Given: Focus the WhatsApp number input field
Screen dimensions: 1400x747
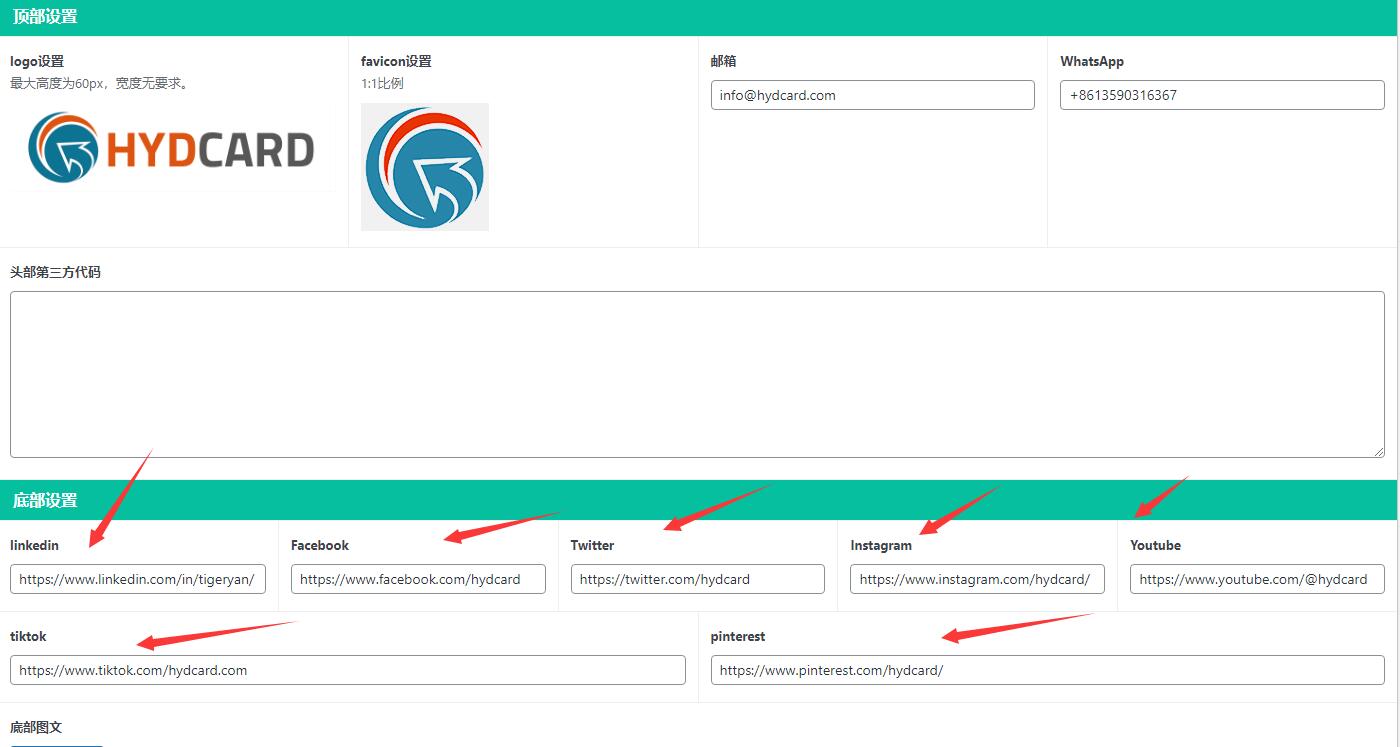Looking at the screenshot, I should [x=1222, y=95].
